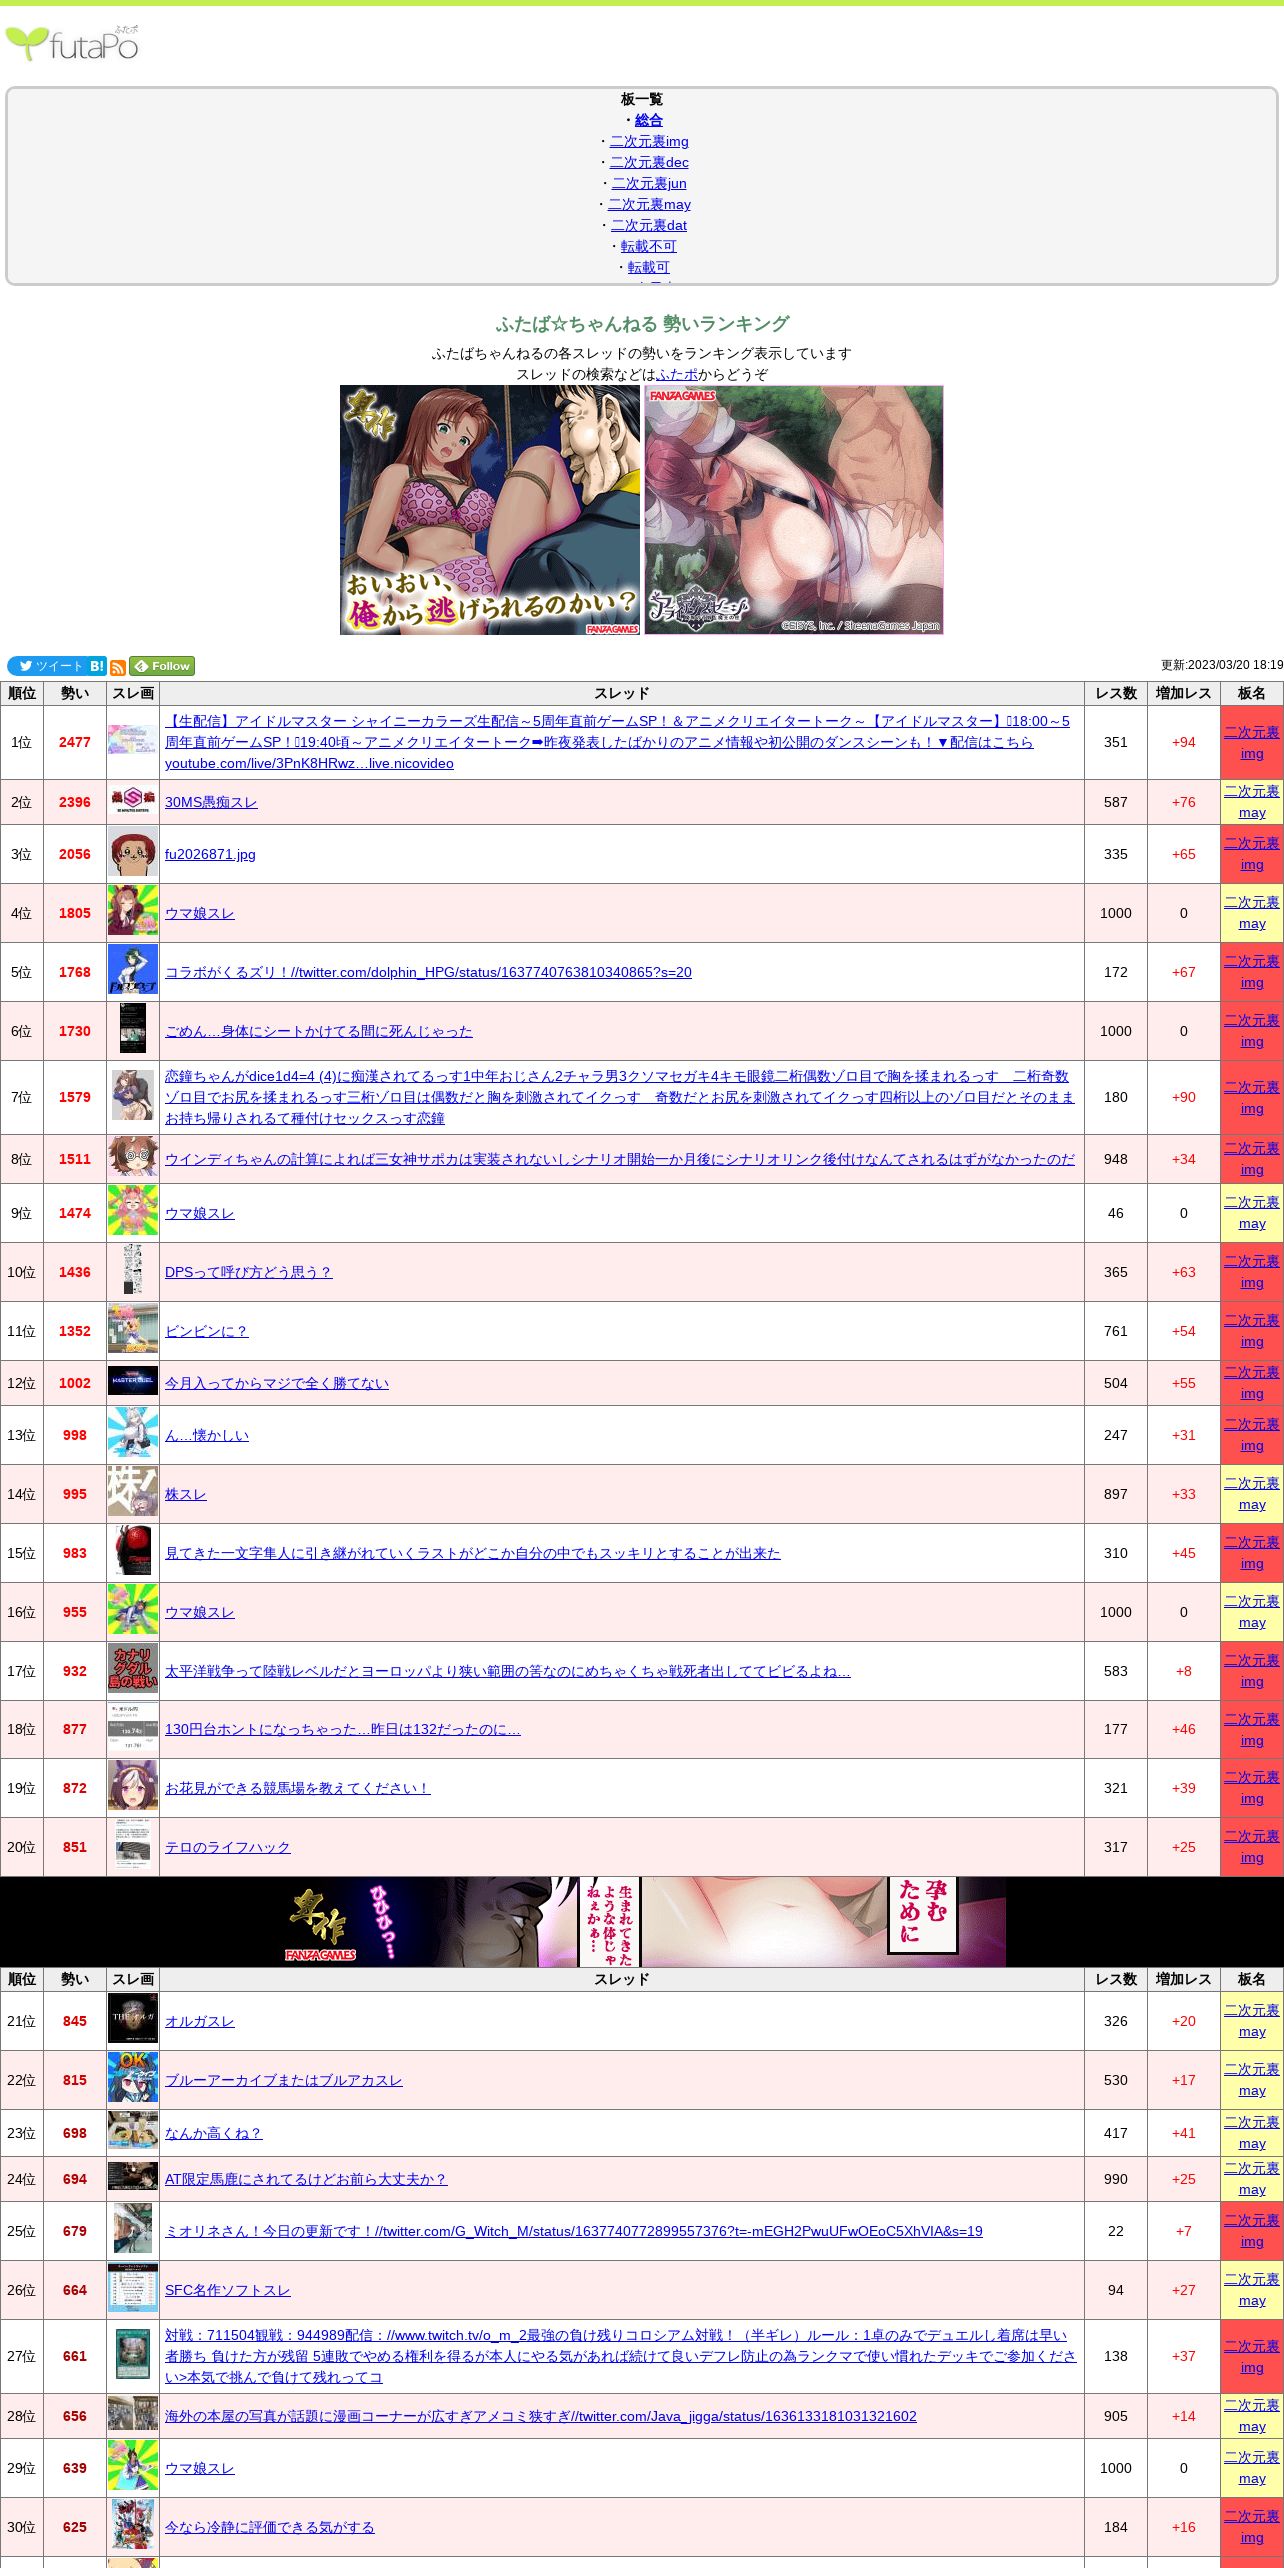The height and width of the screenshot is (2568, 1284).
Task: Open the 二次元裏img board link in the 1位 row
Action: [x=1252, y=742]
